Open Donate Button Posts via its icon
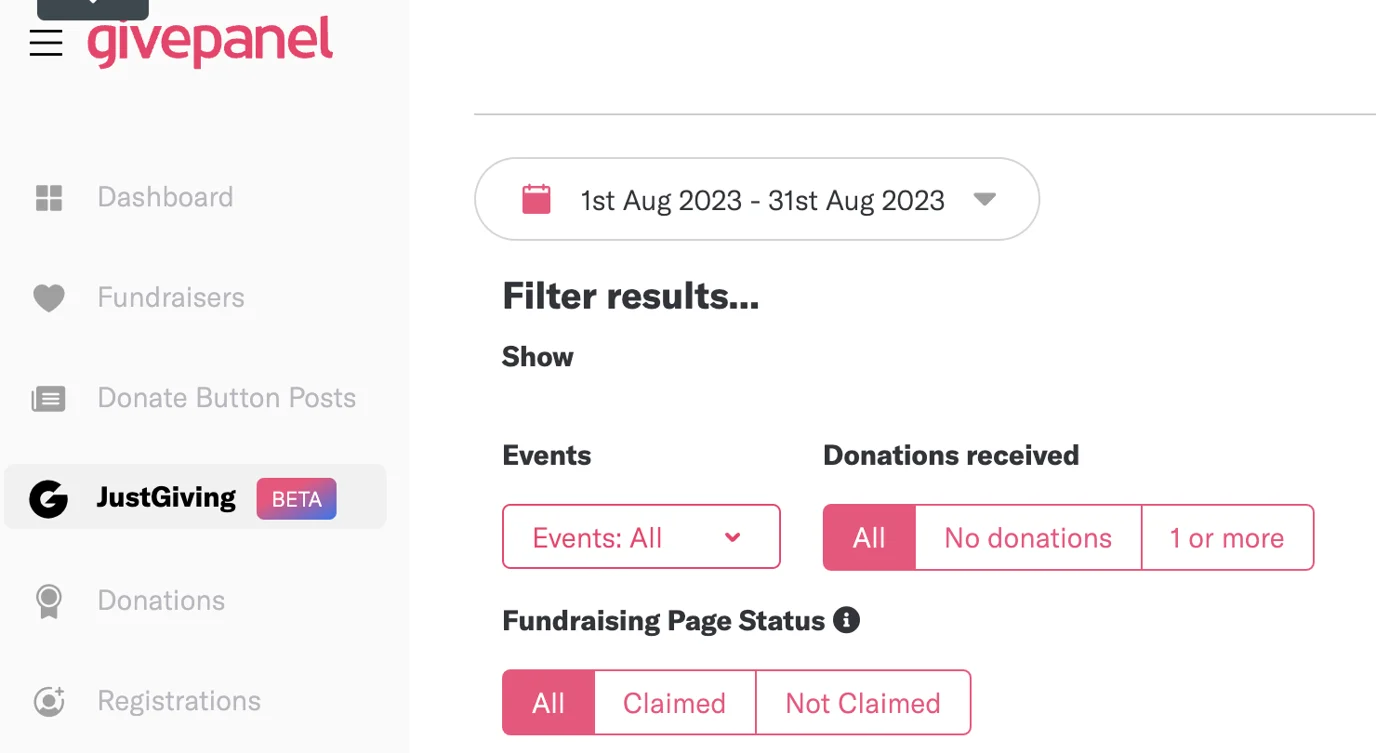 tap(48, 398)
